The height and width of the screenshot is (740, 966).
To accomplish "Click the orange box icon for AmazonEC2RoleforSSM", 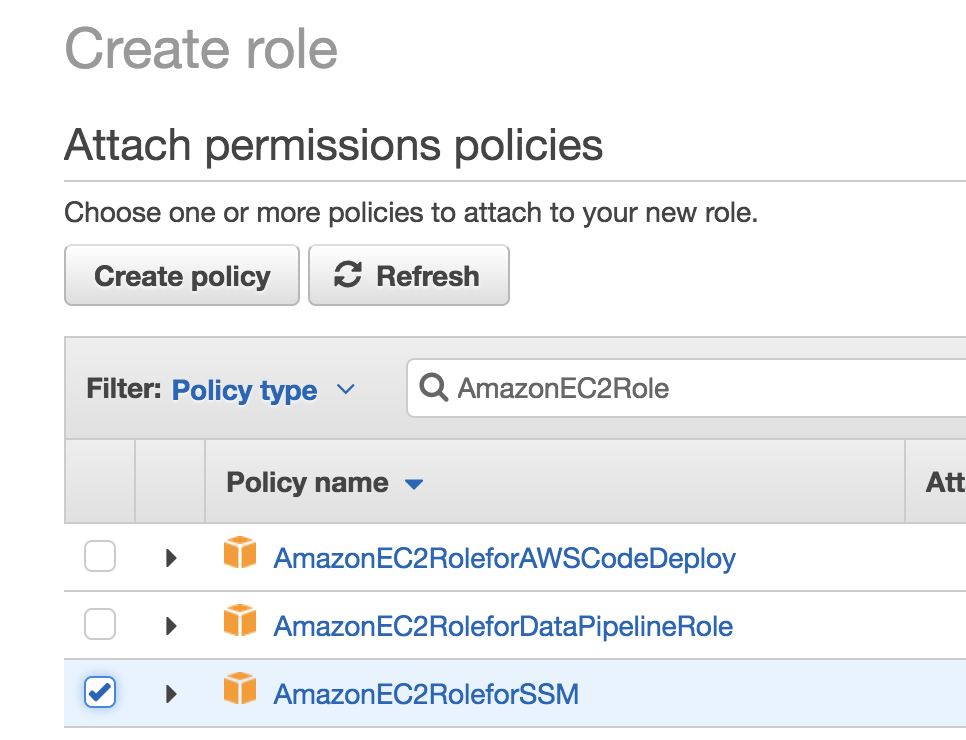I will click(x=240, y=691).
